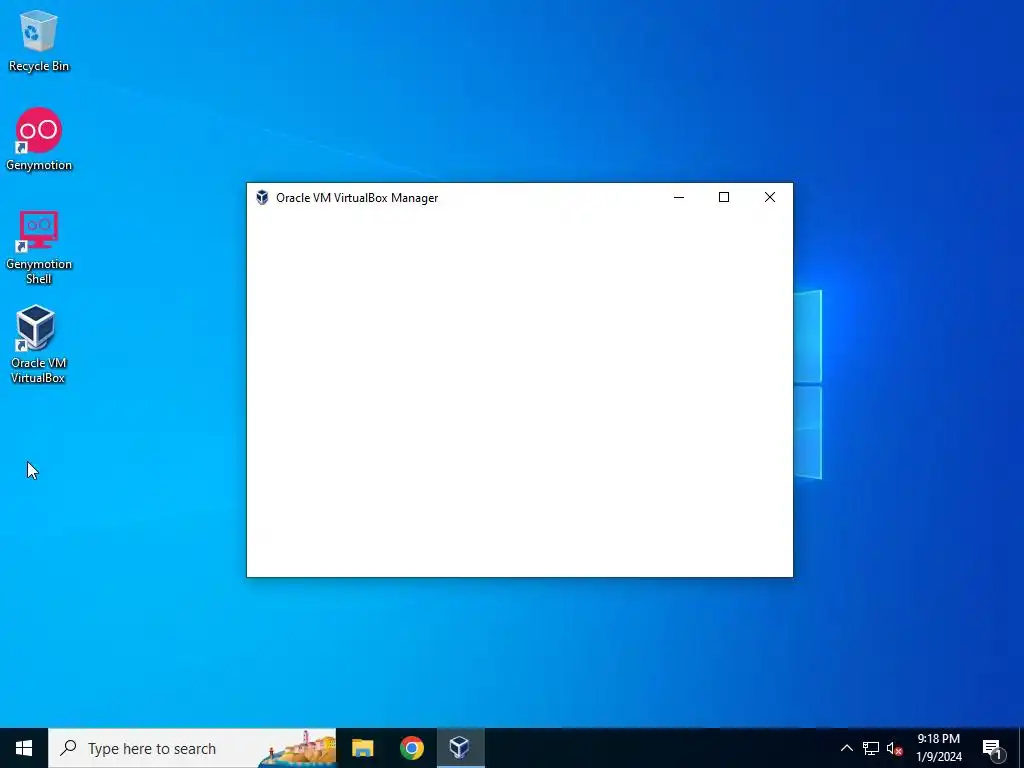Open the clock showing 9:18 PM

click(938, 748)
